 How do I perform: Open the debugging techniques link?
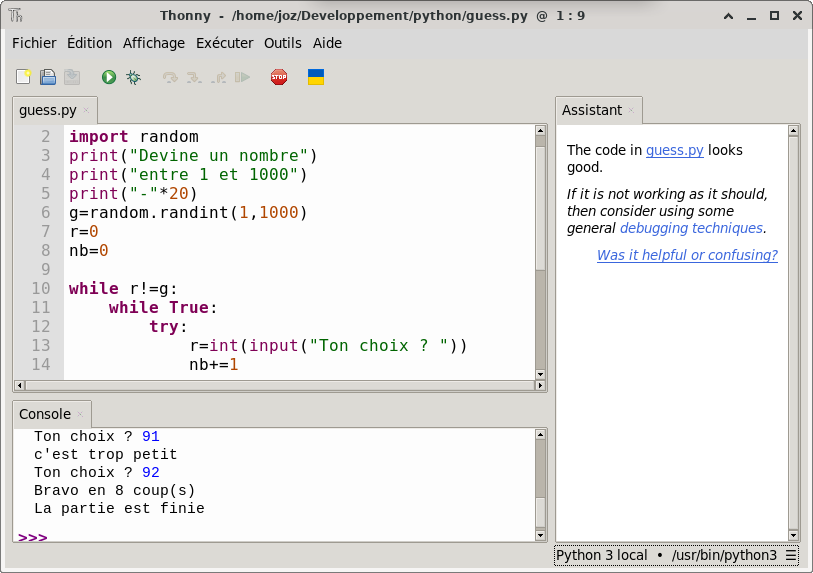tap(691, 228)
